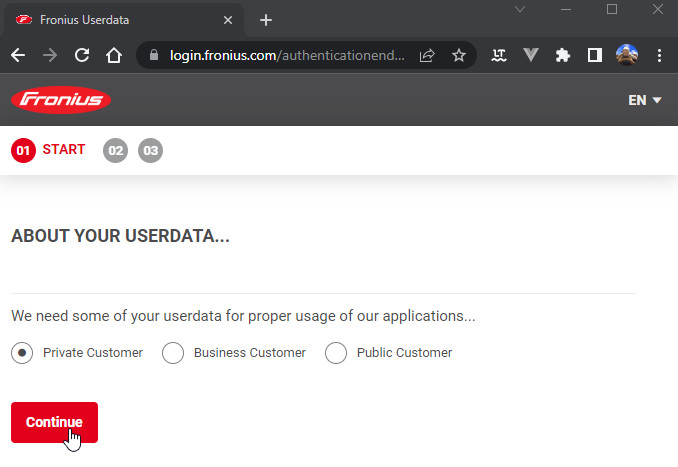The height and width of the screenshot is (467, 678).
Task: Open the Extensions puzzle icon
Action: click(x=563, y=56)
